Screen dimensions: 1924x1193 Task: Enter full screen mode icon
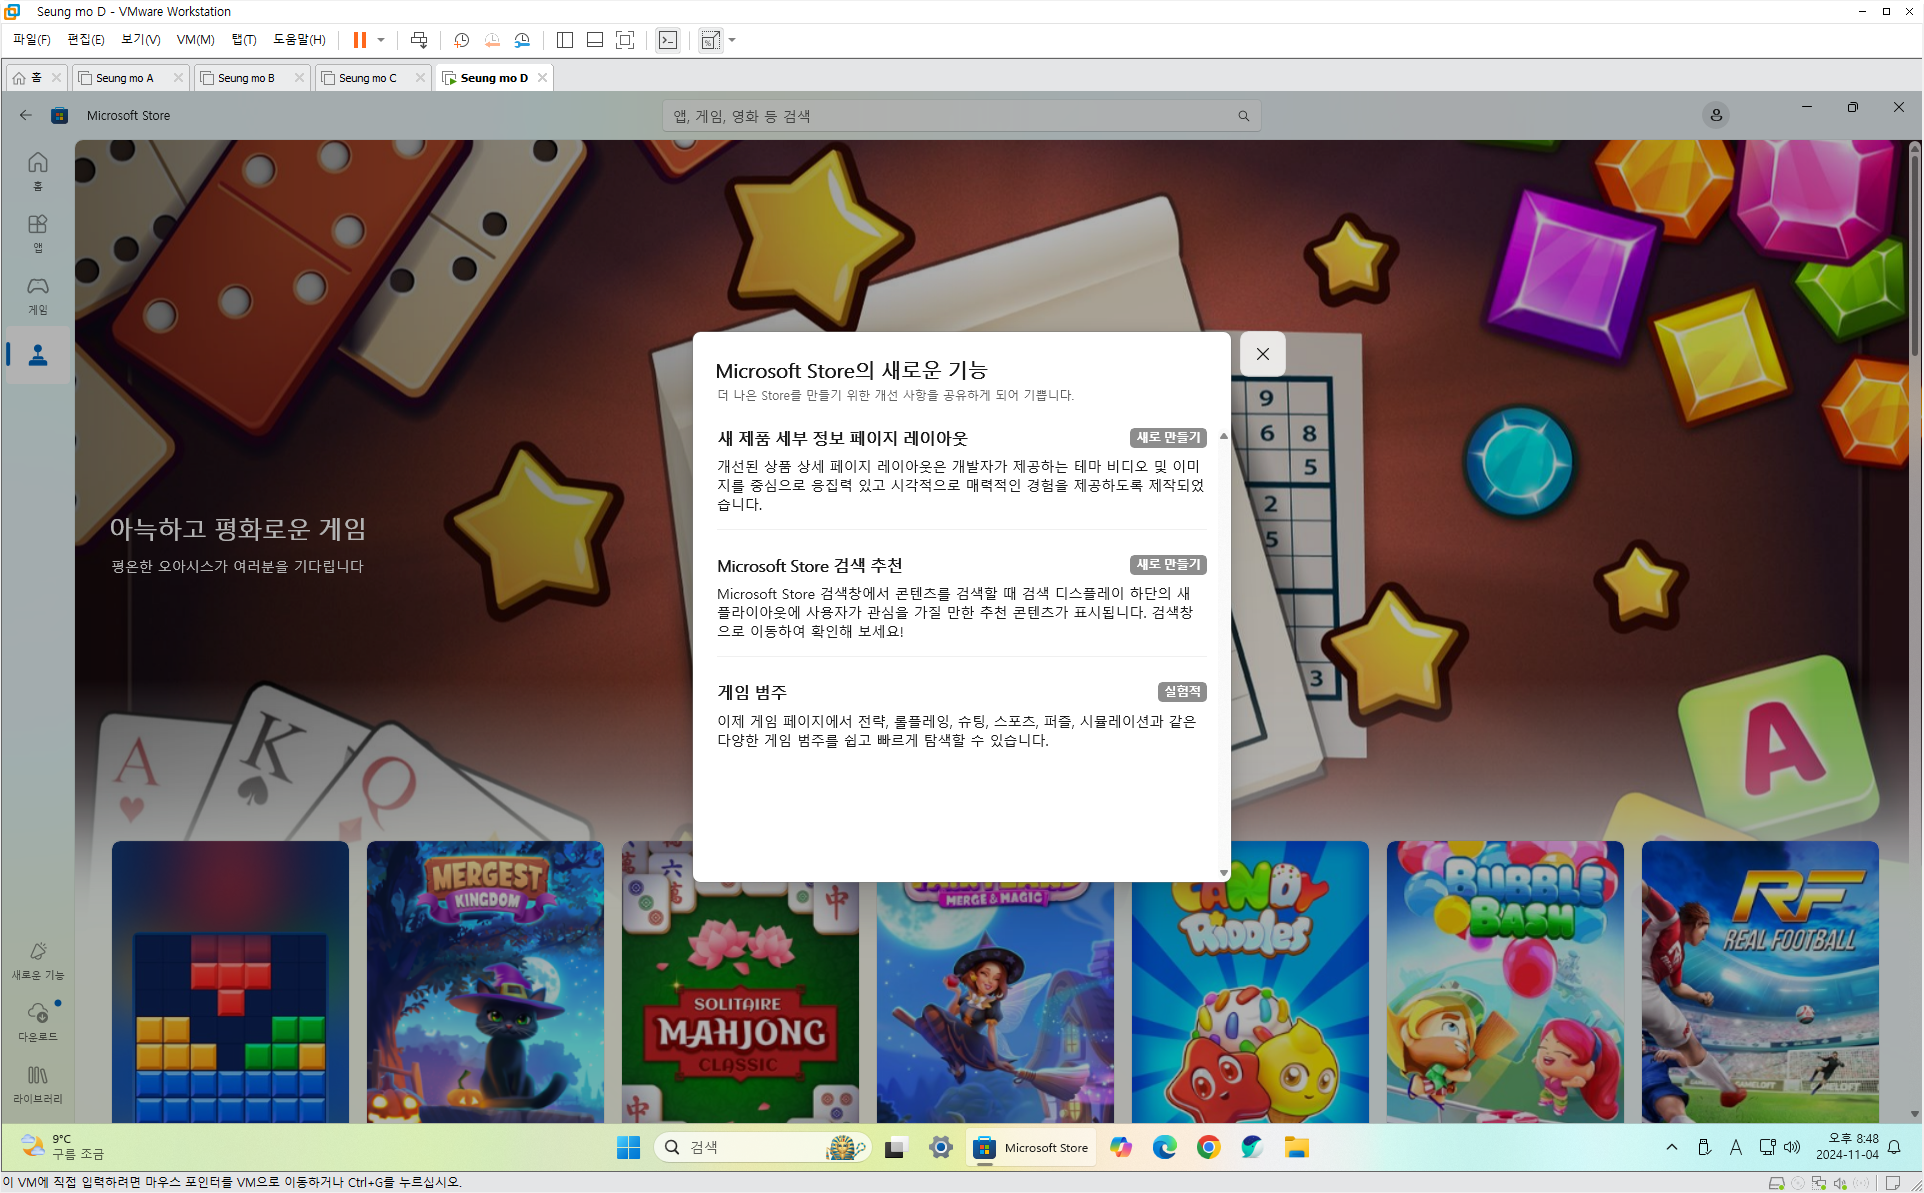coord(625,40)
